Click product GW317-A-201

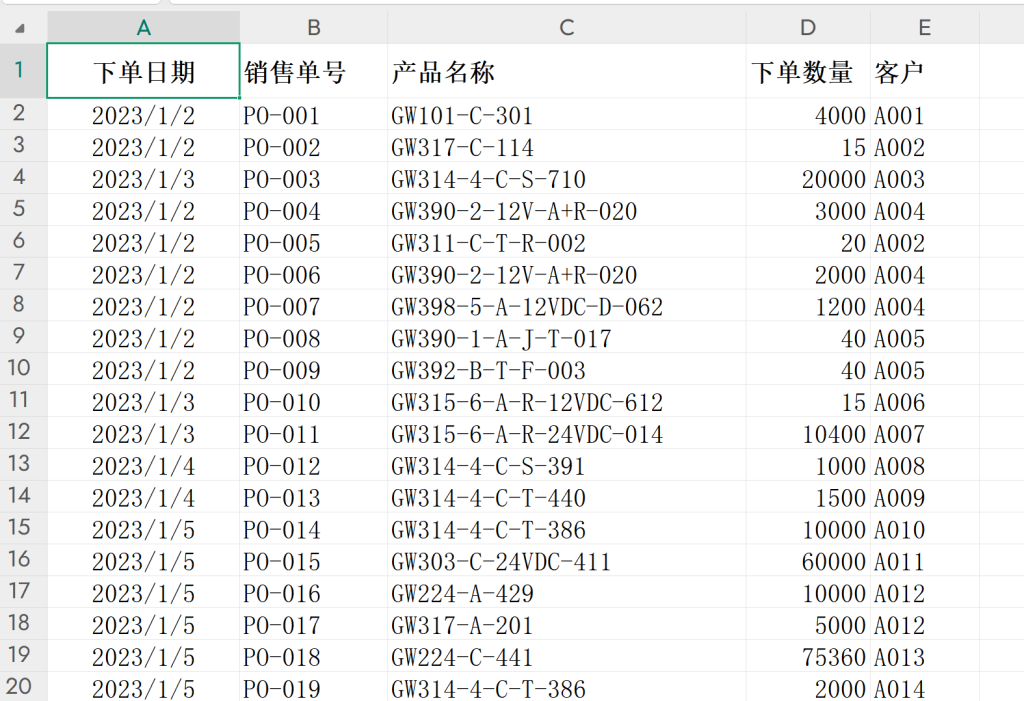(x=566, y=625)
